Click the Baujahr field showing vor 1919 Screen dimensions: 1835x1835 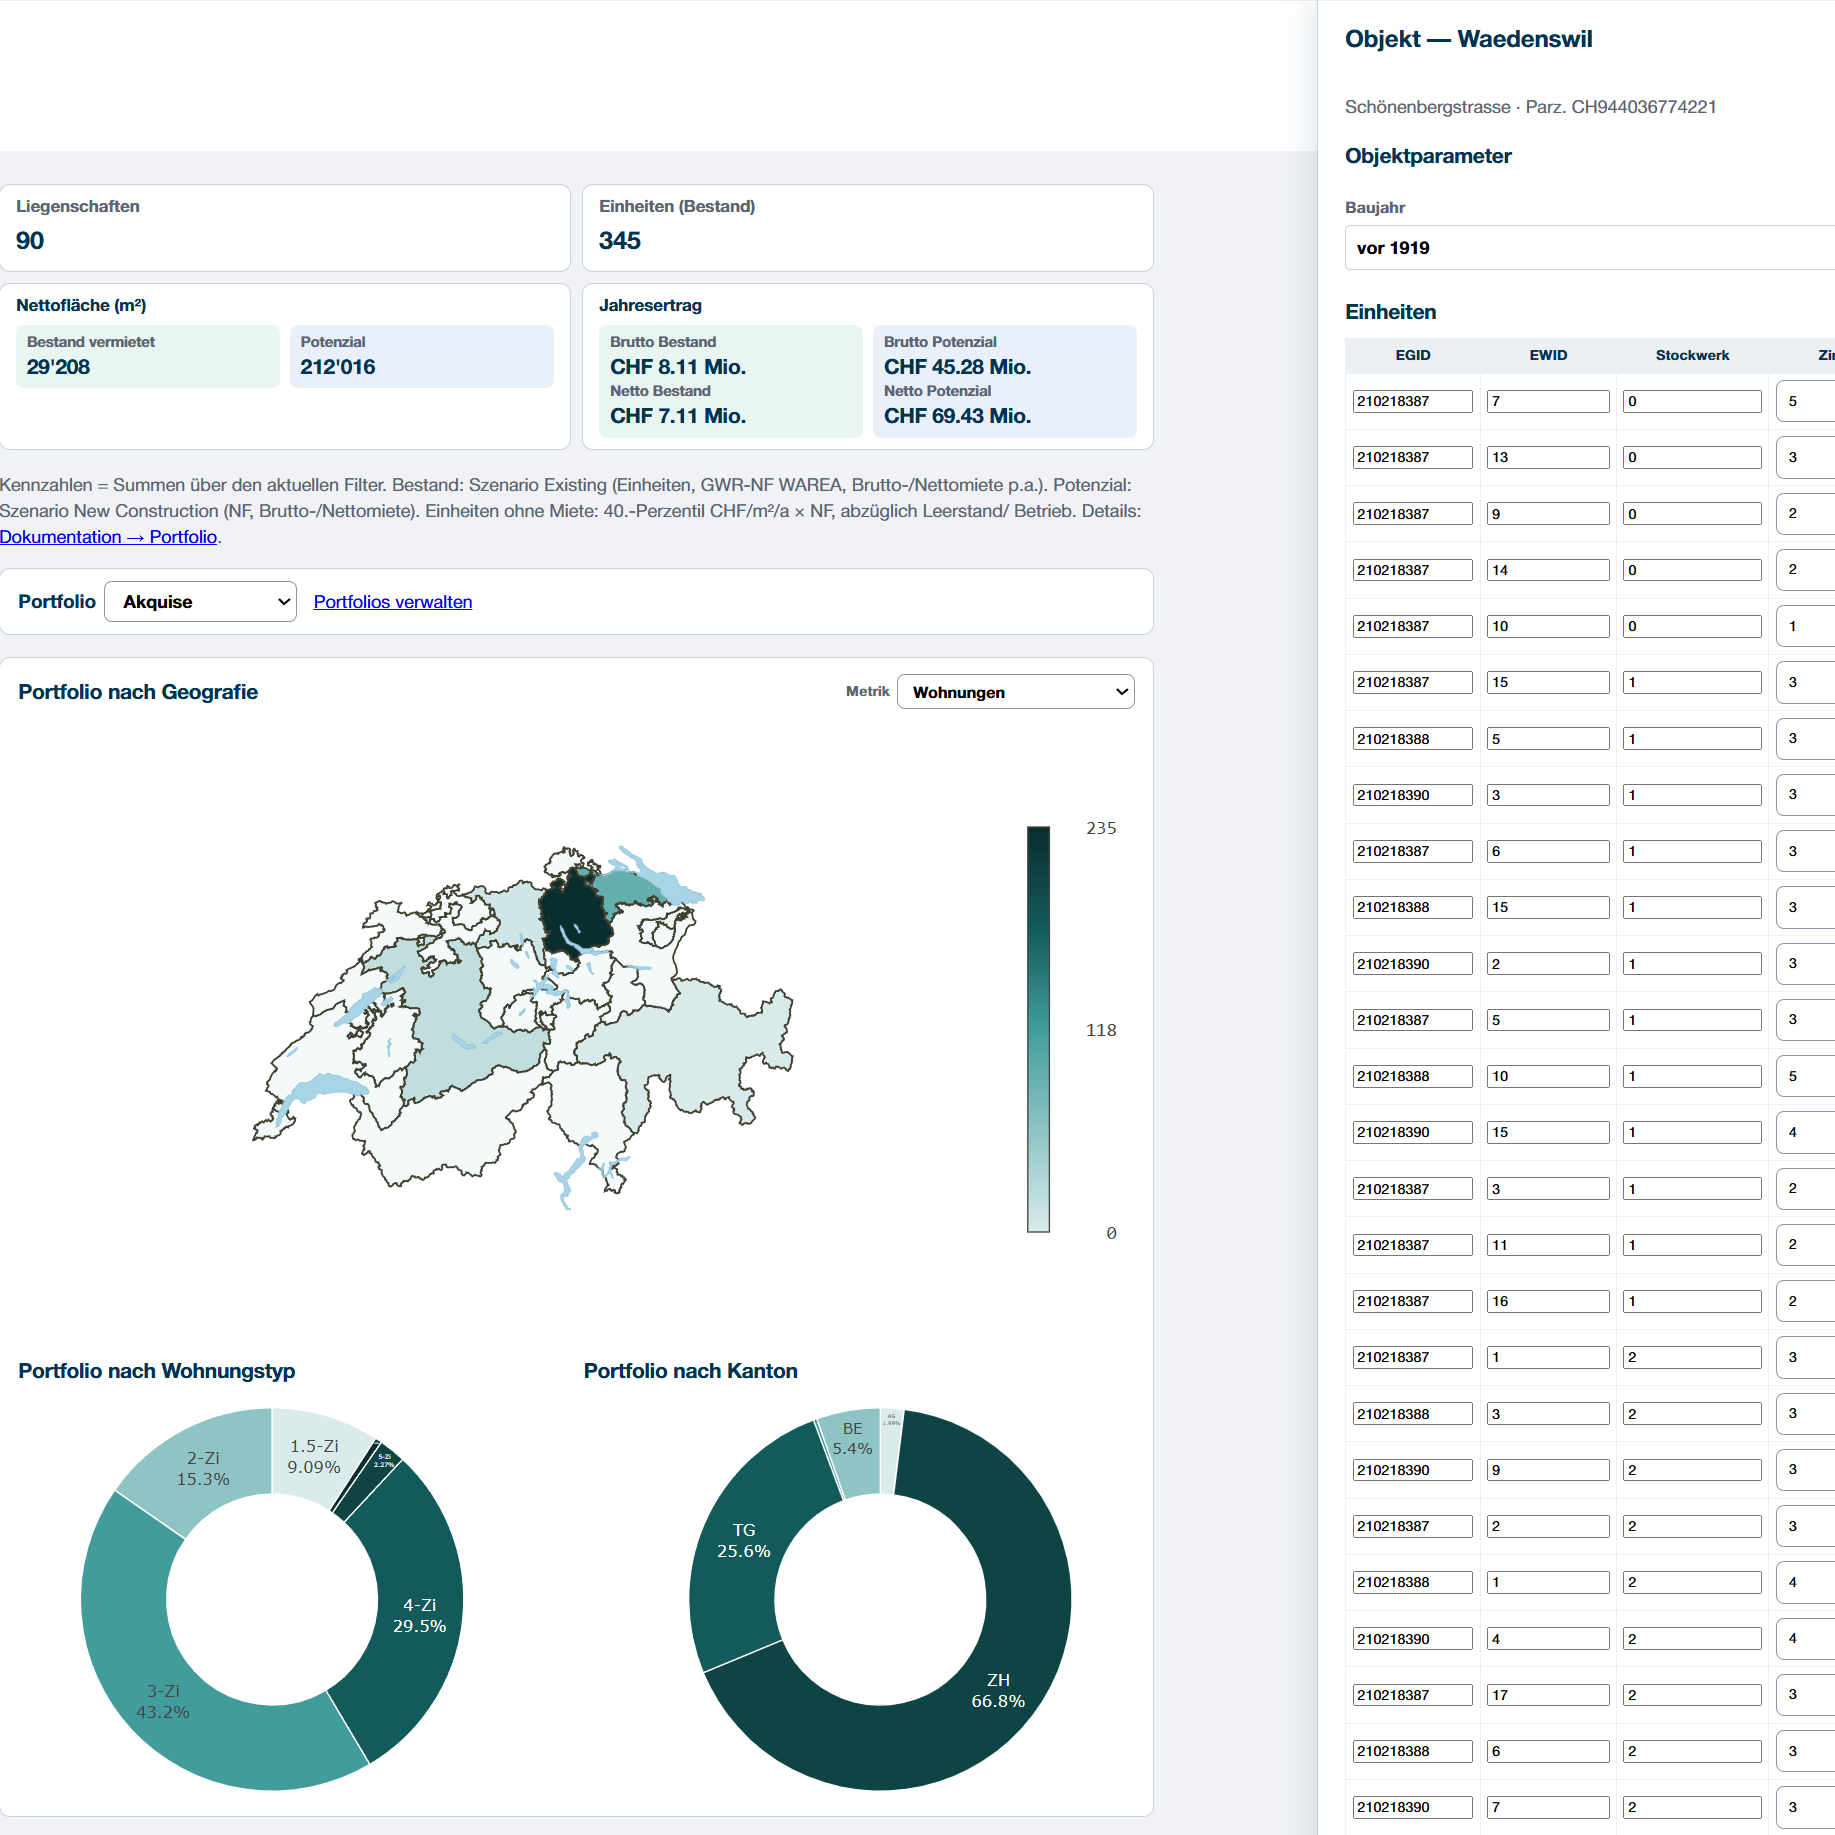(x=1590, y=247)
